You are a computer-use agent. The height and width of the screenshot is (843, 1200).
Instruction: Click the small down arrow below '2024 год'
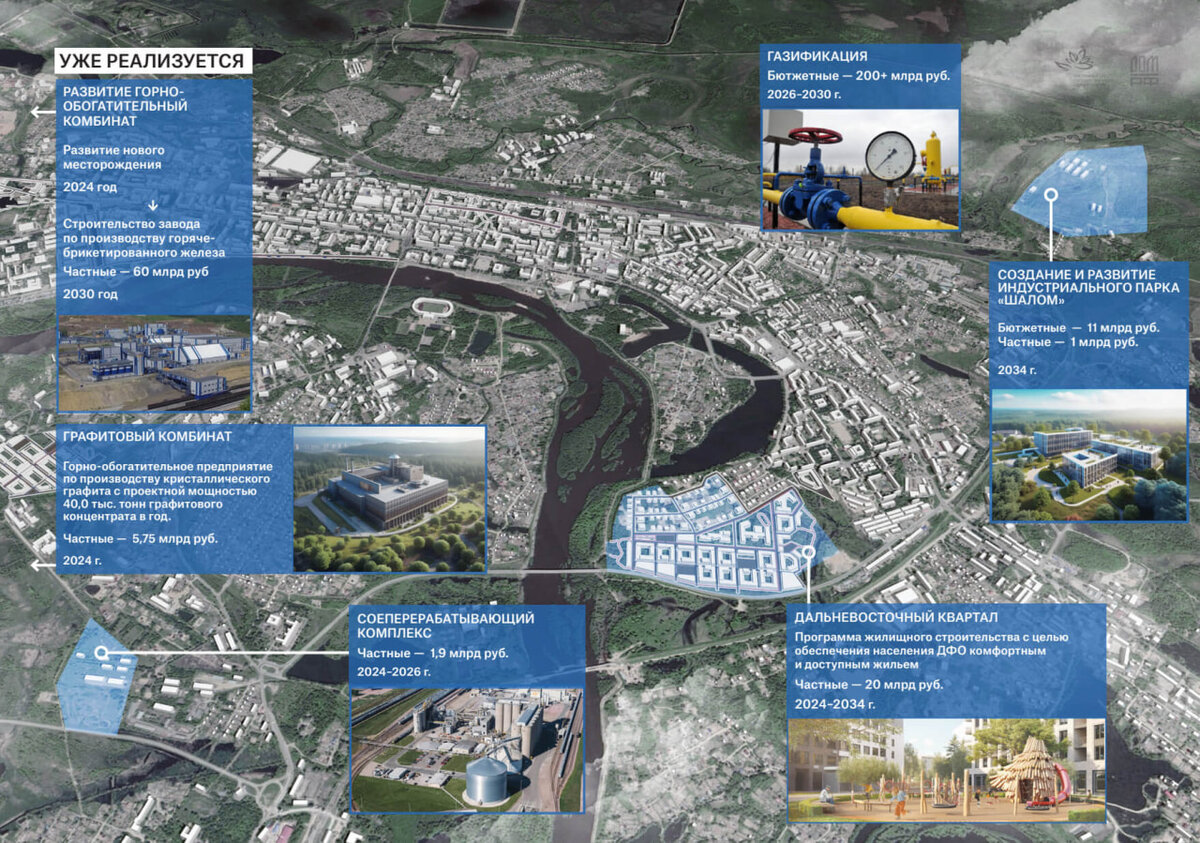[152, 205]
